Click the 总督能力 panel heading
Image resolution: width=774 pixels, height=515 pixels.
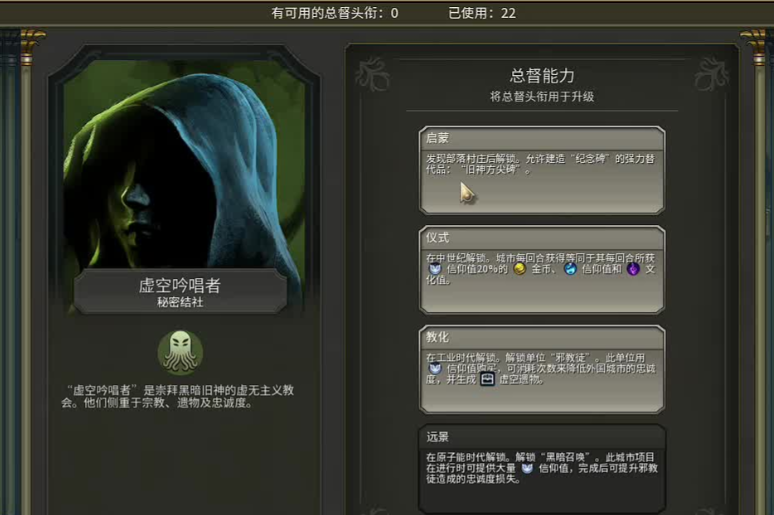click(542, 76)
